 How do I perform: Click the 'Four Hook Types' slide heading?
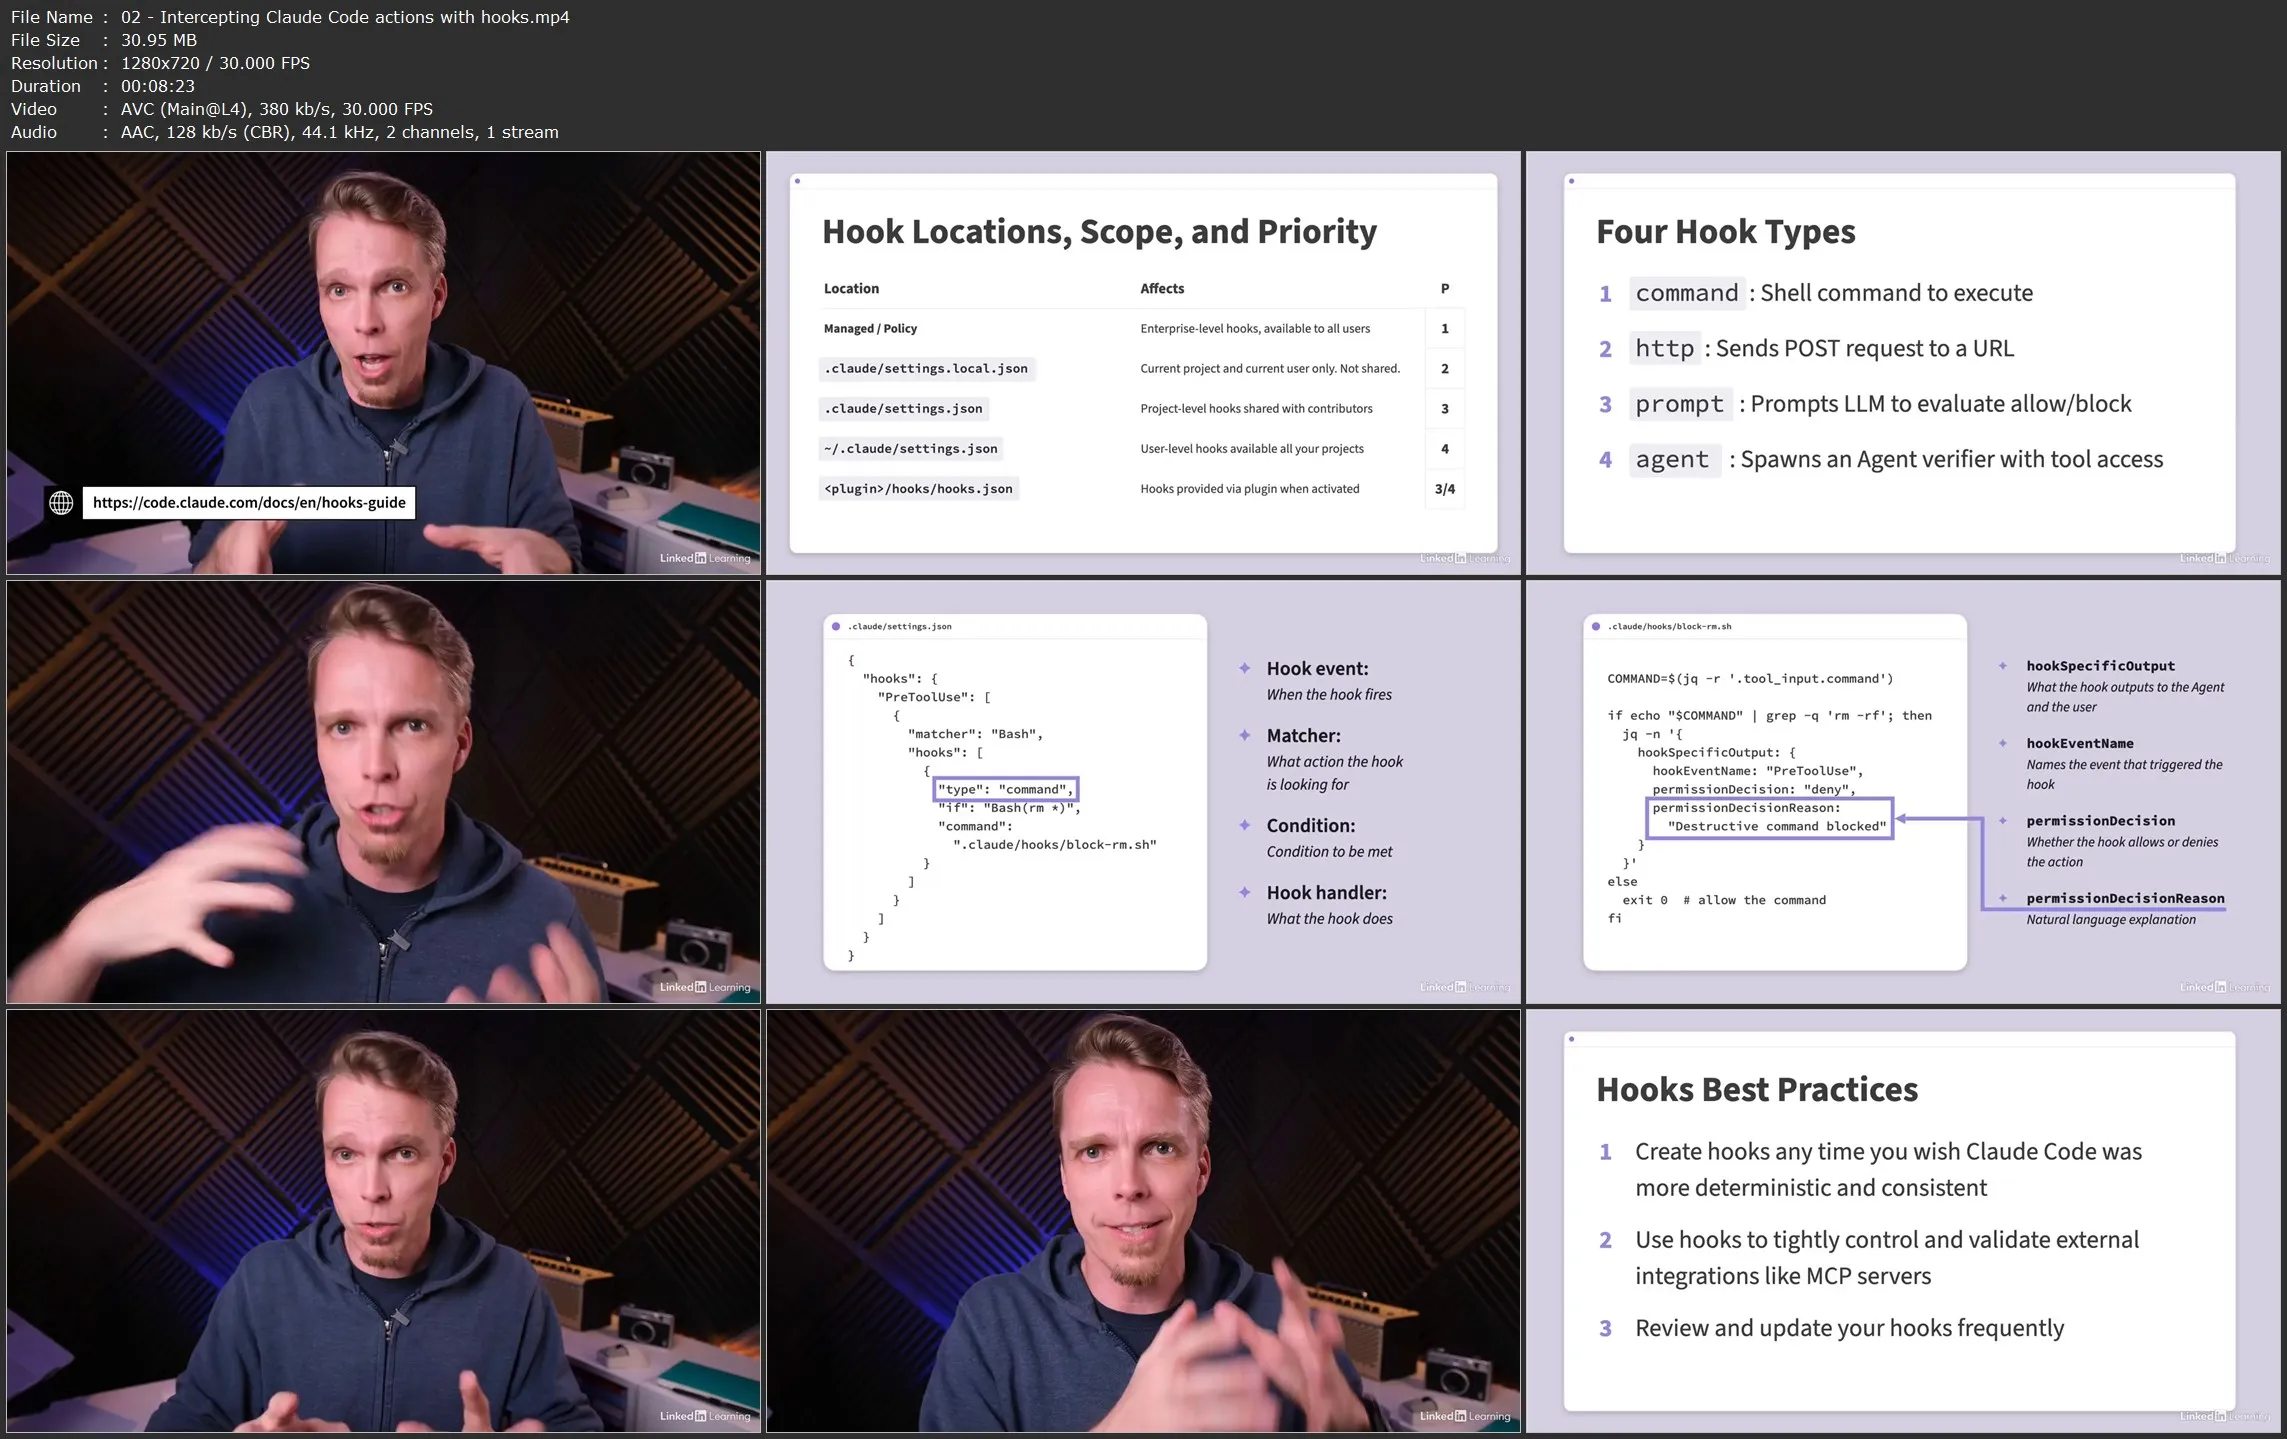point(1726,232)
